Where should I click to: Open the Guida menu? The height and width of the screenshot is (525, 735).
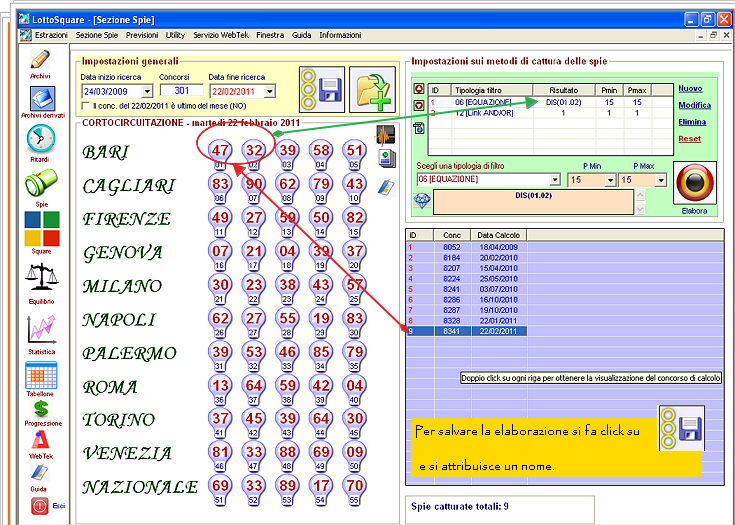coord(301,35)
